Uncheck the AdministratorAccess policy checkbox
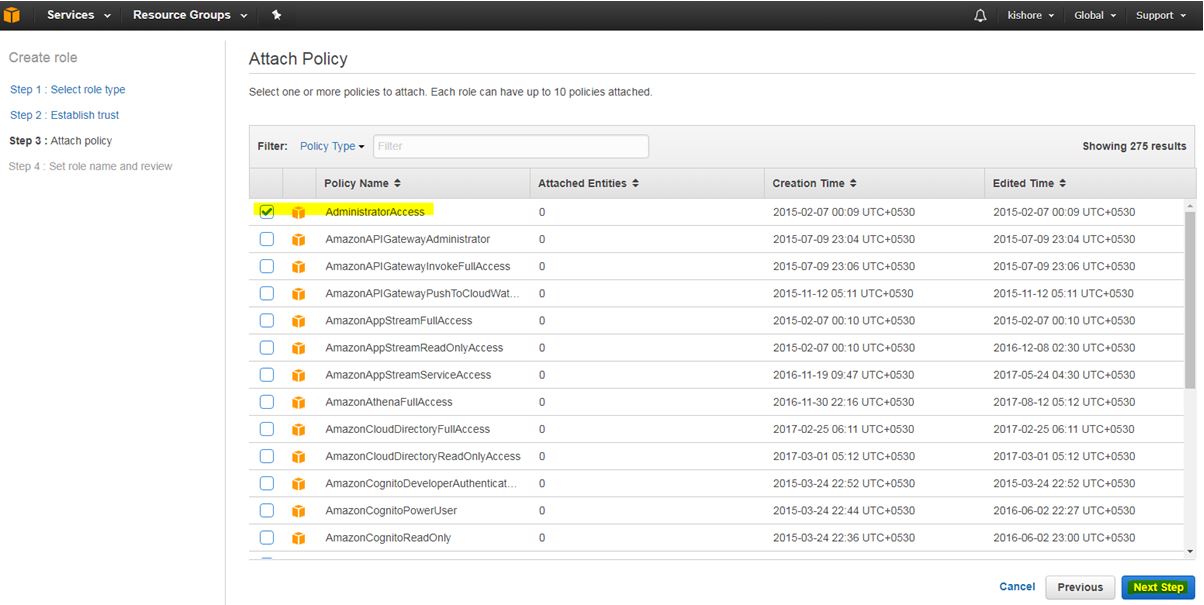 pyautogui.click(x=267, y=212)
